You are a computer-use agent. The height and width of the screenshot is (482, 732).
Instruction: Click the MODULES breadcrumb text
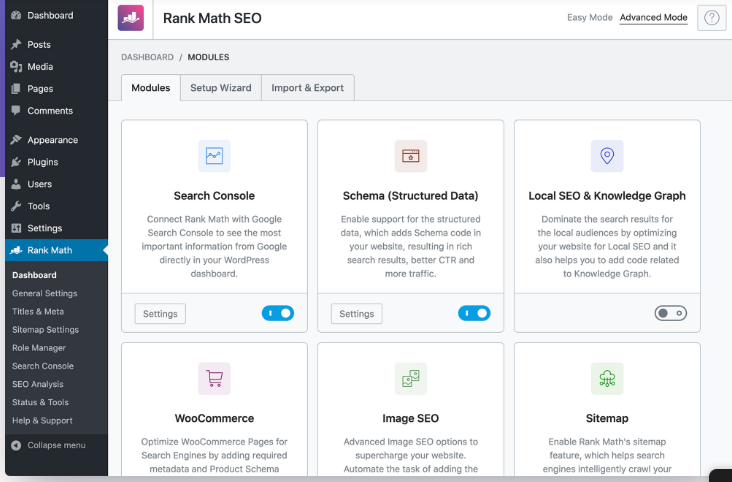click(208, 57)
